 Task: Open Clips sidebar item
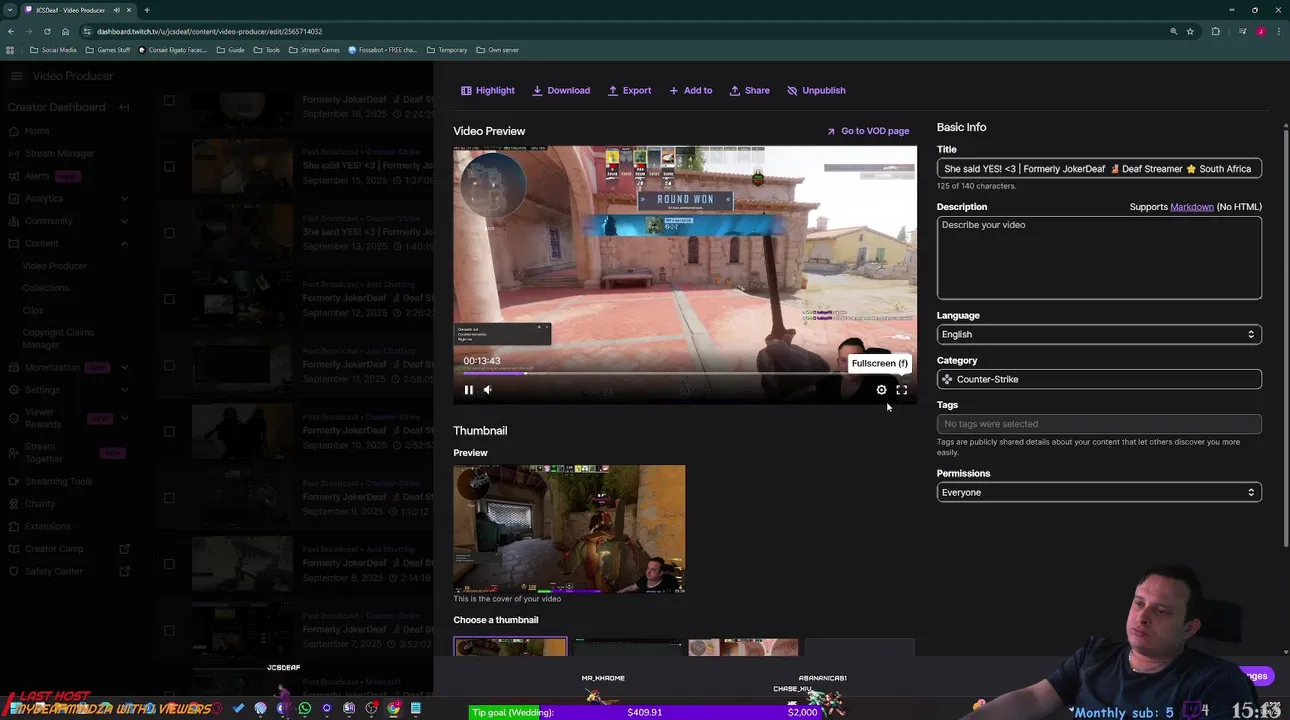coord(33,310)
